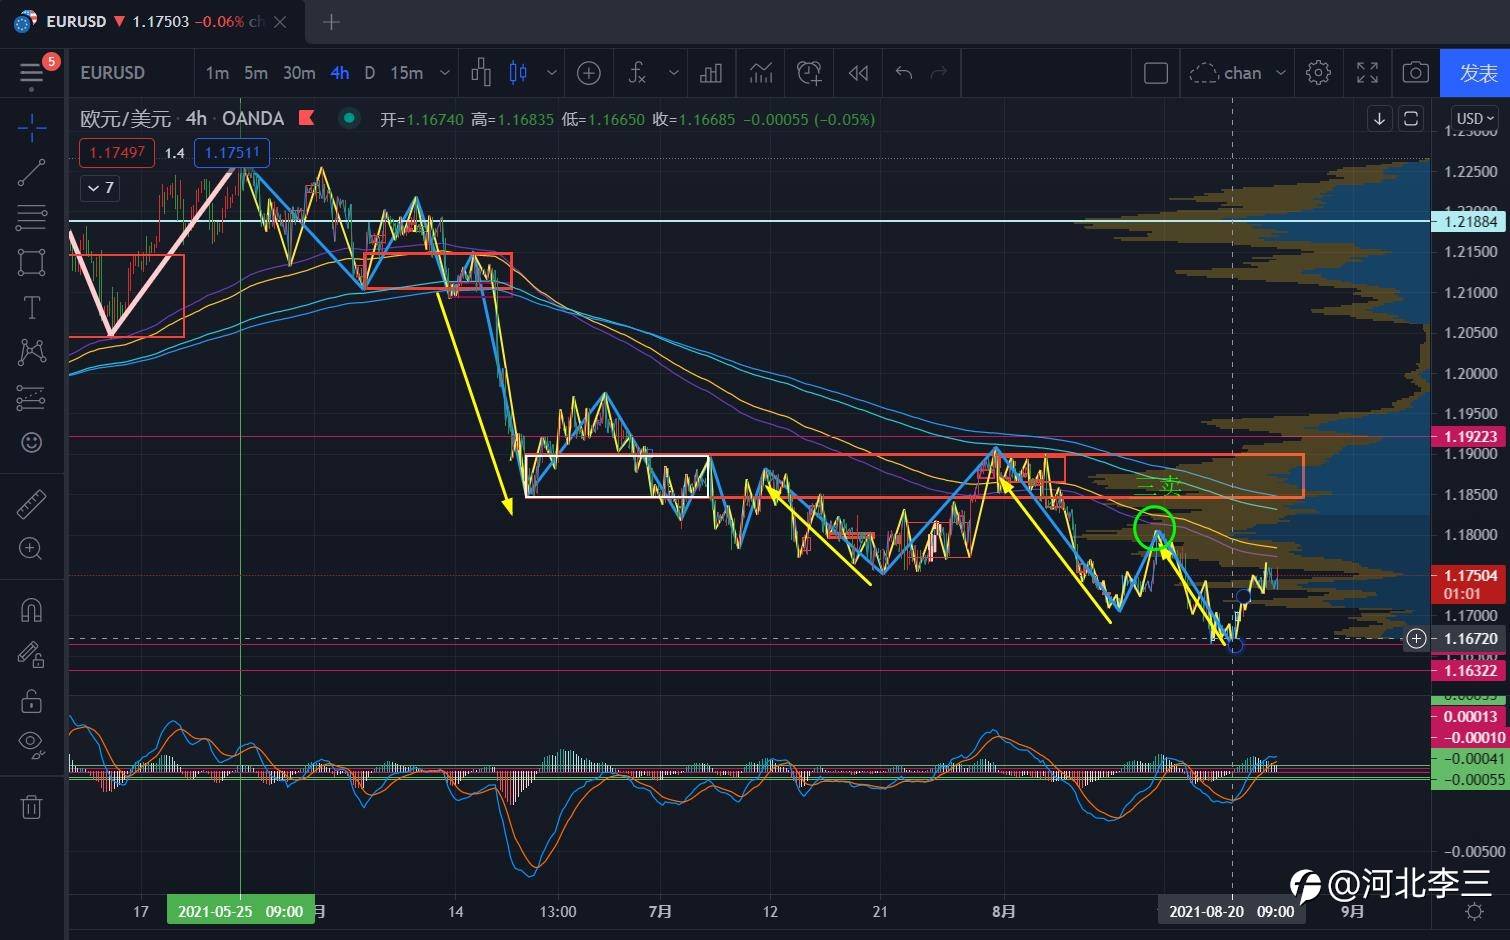This screenshot has height=940, width=1510.
Task: Expand the timeframe interval dropdown arrow
Action: 445,73
